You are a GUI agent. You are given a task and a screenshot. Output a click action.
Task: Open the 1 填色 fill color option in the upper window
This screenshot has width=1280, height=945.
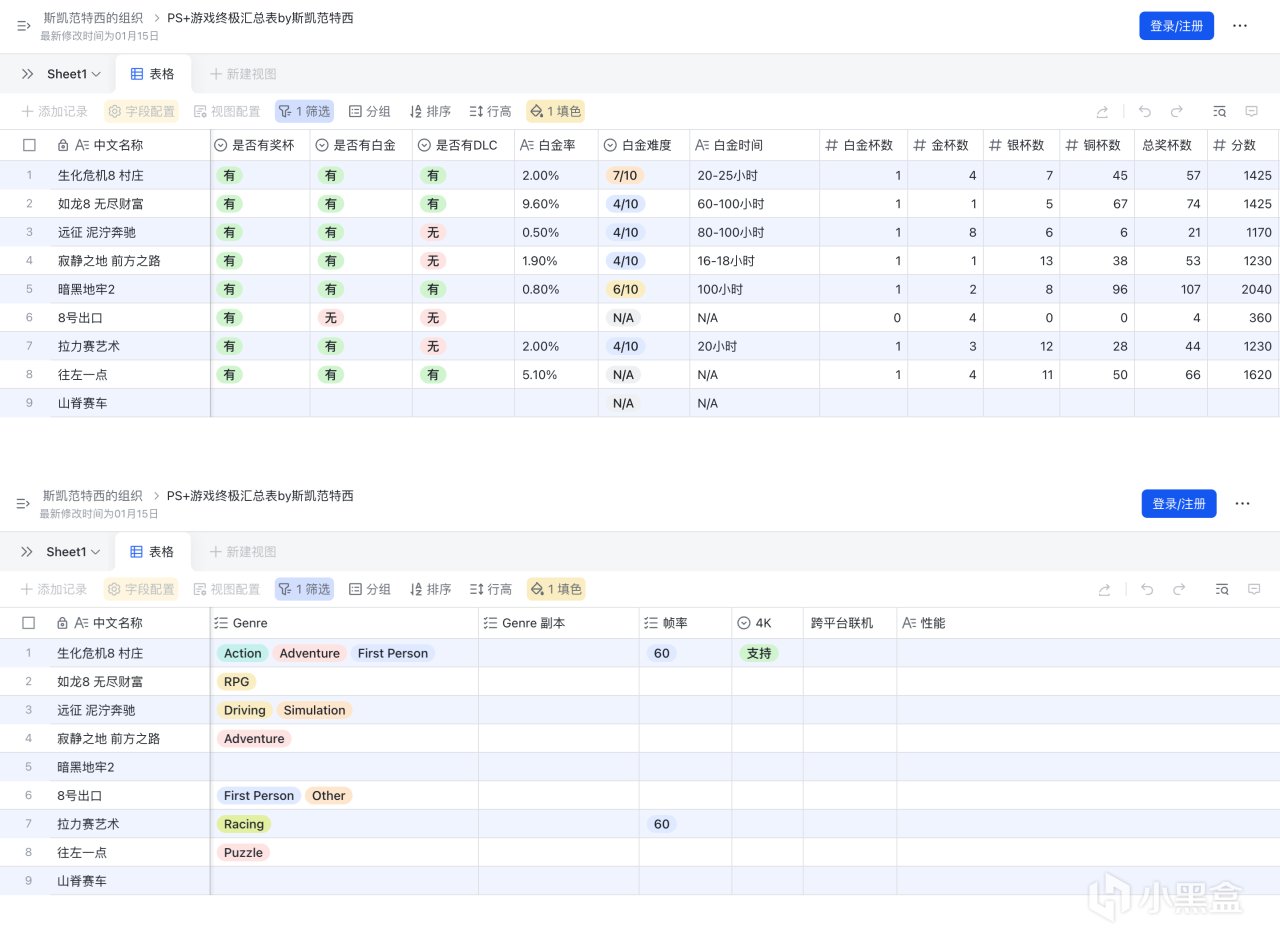click(x=556, y=112)
